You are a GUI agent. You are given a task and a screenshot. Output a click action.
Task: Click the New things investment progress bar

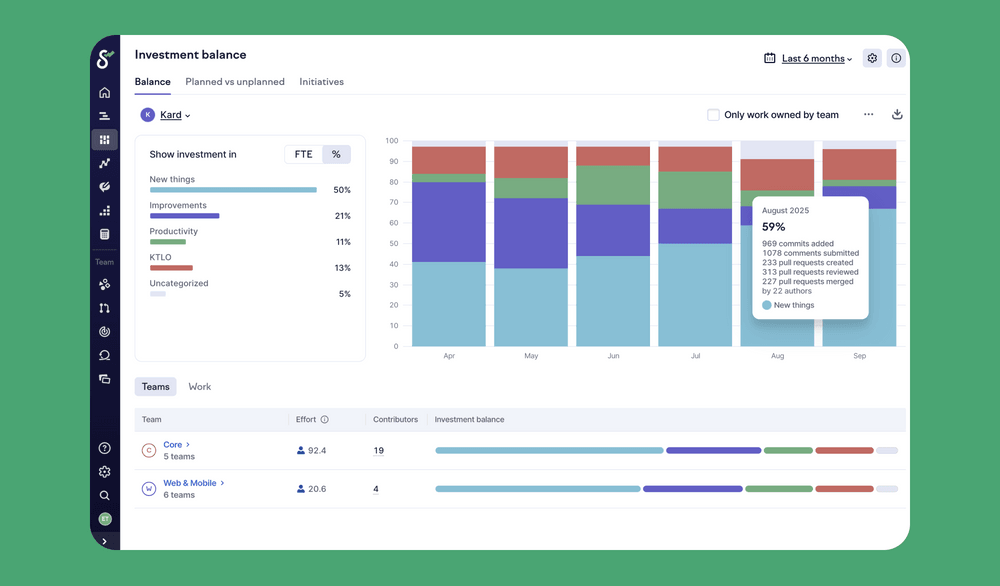pos(233,189)
